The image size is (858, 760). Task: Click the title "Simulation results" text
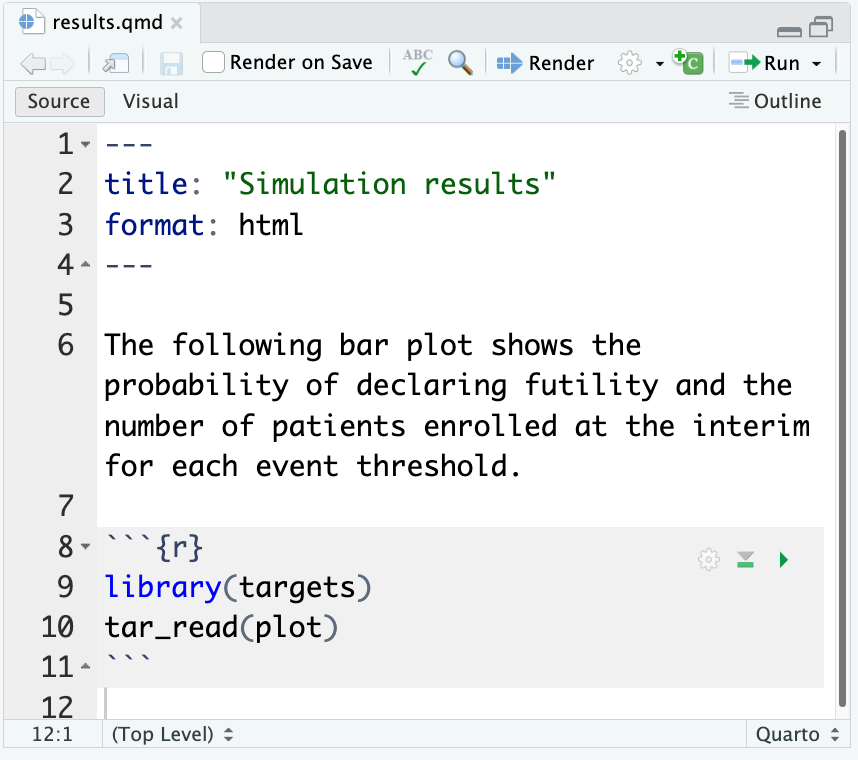[x=389, y=184]
